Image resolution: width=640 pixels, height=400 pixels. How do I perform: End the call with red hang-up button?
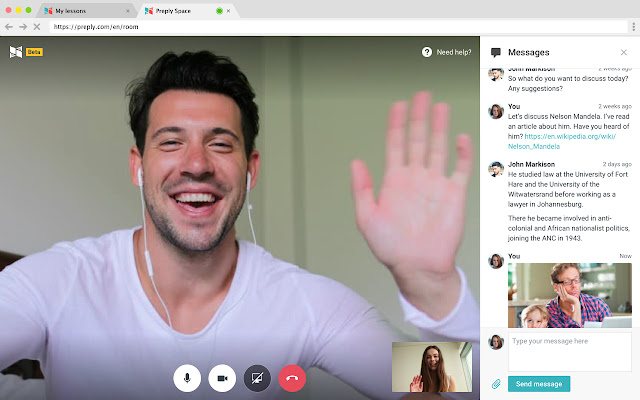[x=292, y=378]
